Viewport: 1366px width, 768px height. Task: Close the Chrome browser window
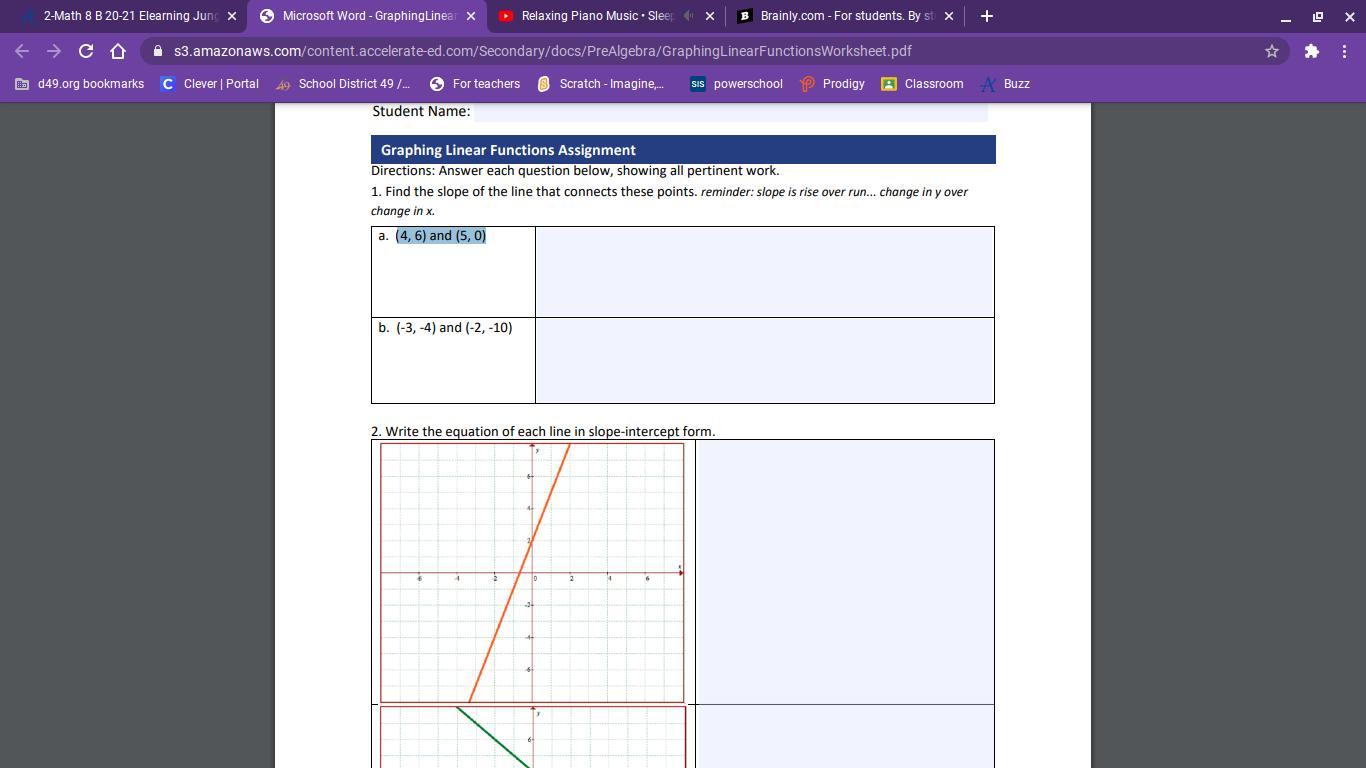pos(1349,16)
